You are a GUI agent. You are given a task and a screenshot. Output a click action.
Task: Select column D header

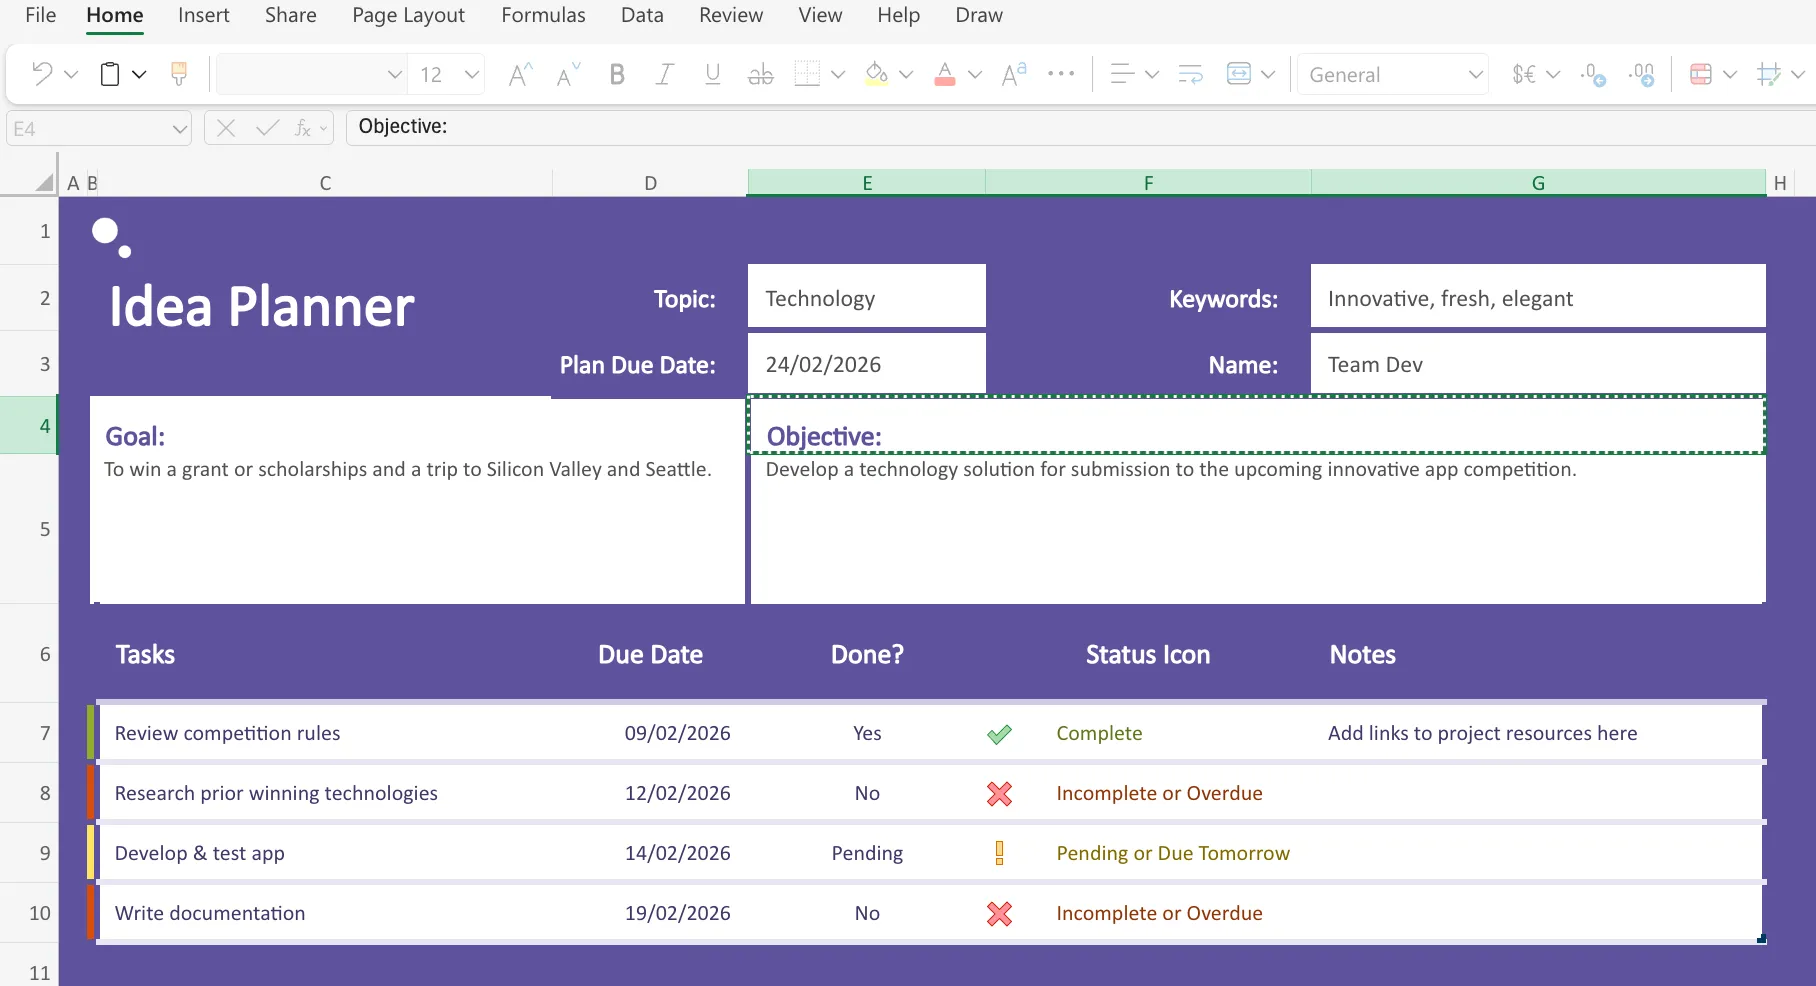pos(650,182)
